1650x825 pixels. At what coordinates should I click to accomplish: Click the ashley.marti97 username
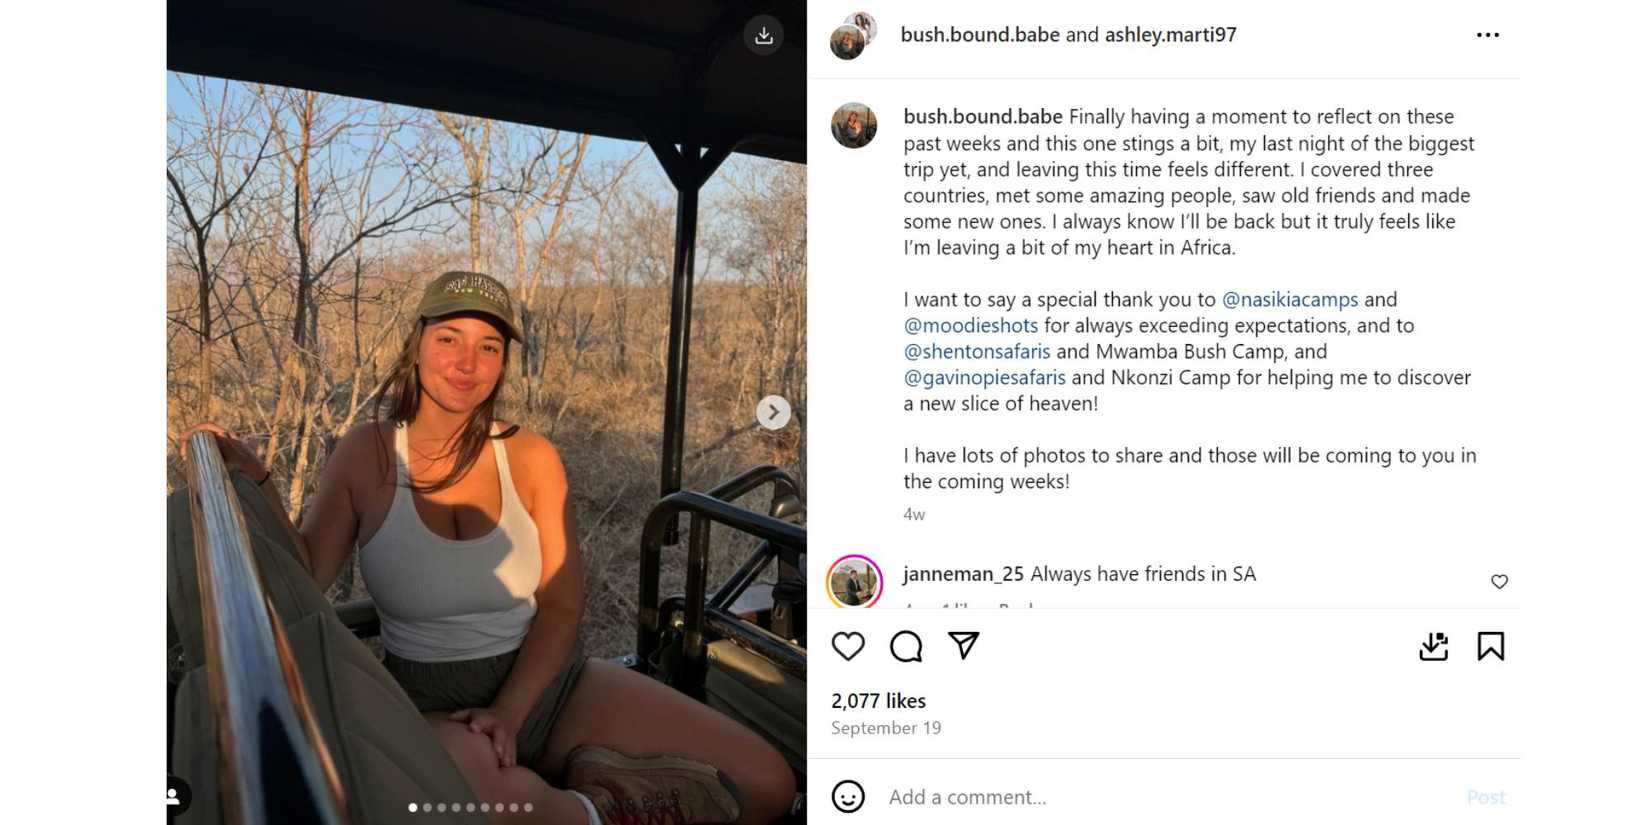[1170, 34]
